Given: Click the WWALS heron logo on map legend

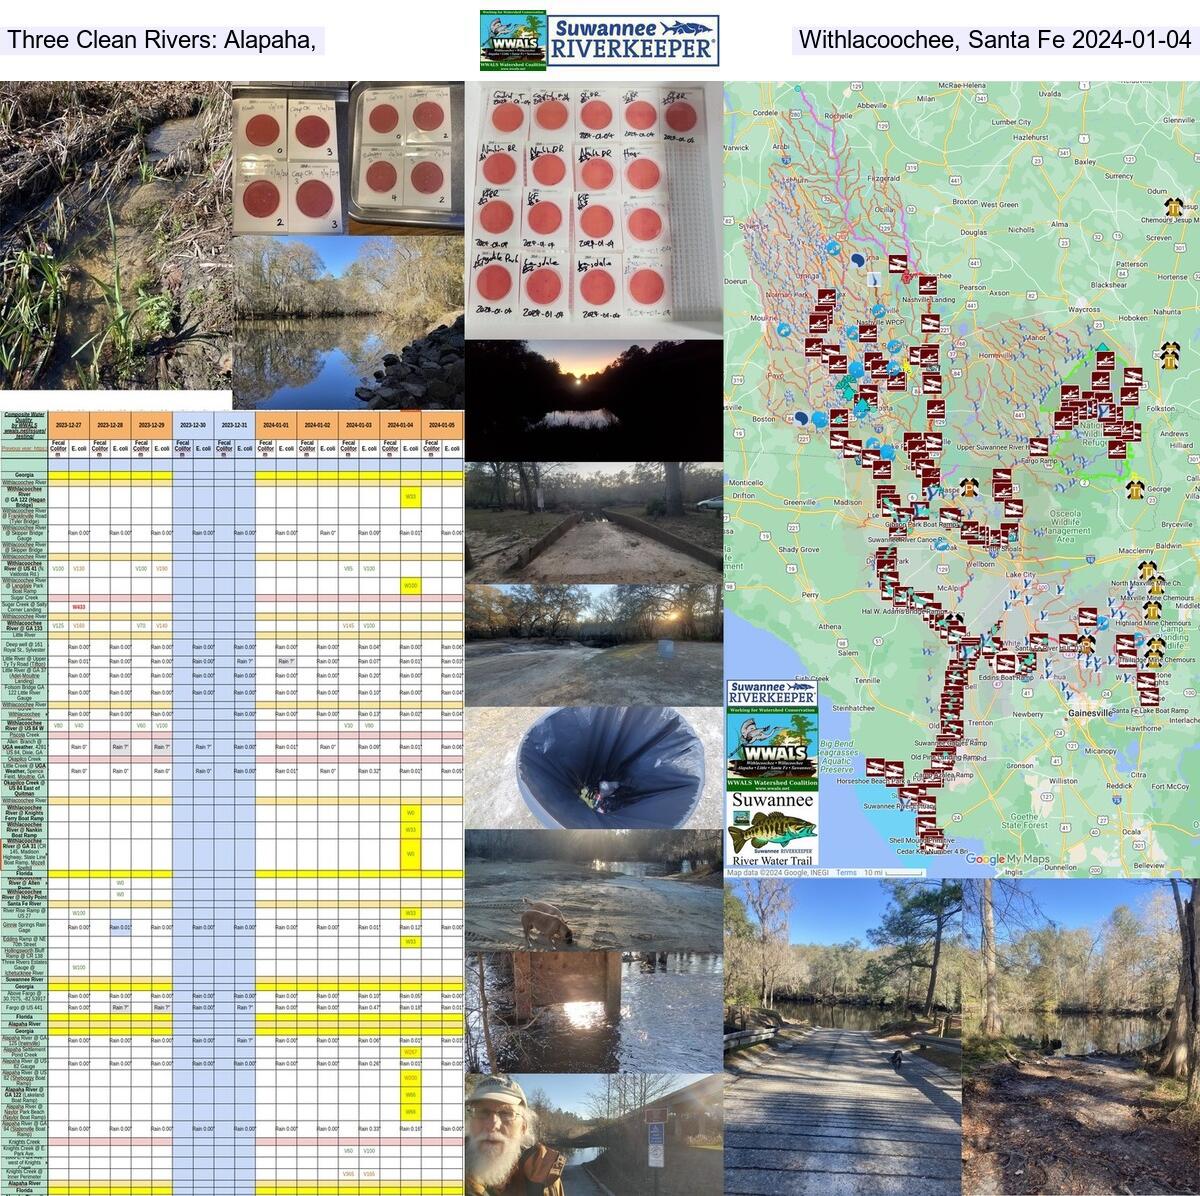Looking at the screenshot, I should pos(772,747).
